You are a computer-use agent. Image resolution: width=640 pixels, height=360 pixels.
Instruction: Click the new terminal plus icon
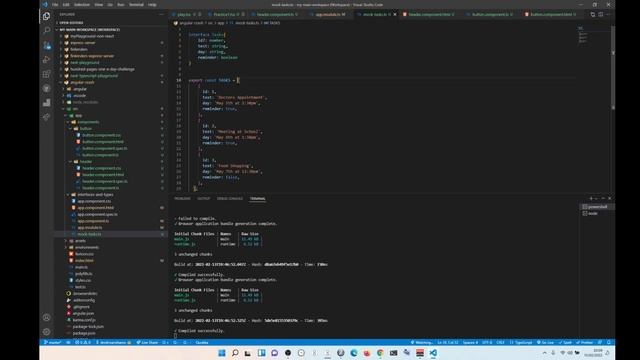pyautogui.click(x=591, y=198)
